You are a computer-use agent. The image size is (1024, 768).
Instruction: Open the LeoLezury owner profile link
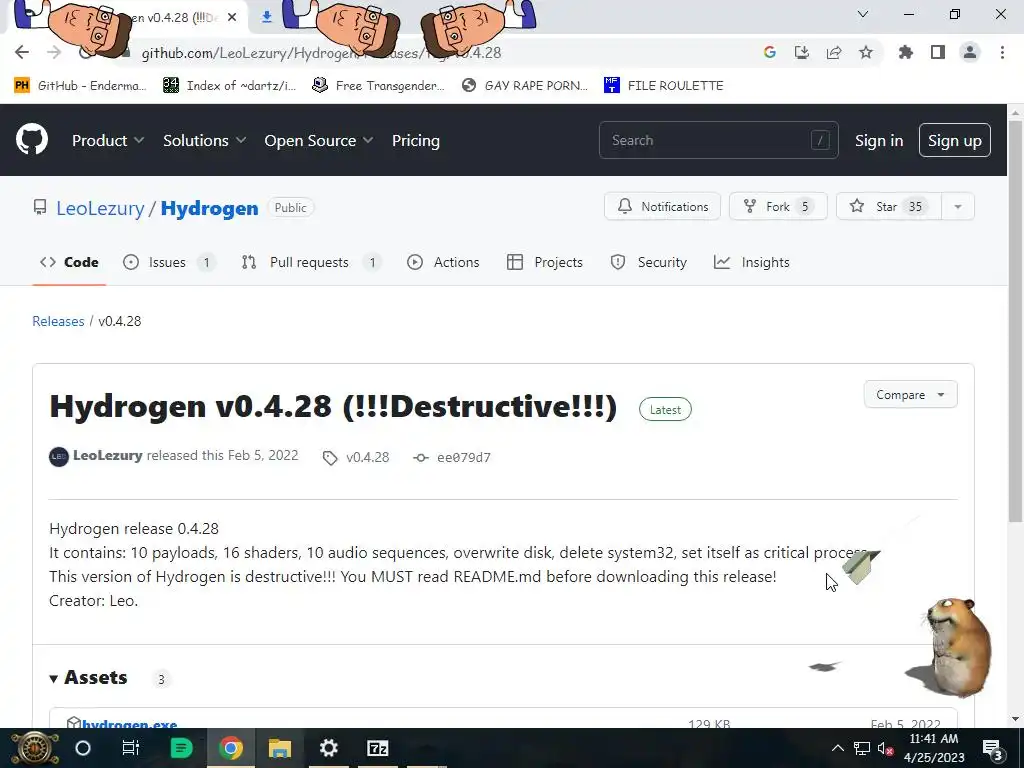(x=100, y=208)
